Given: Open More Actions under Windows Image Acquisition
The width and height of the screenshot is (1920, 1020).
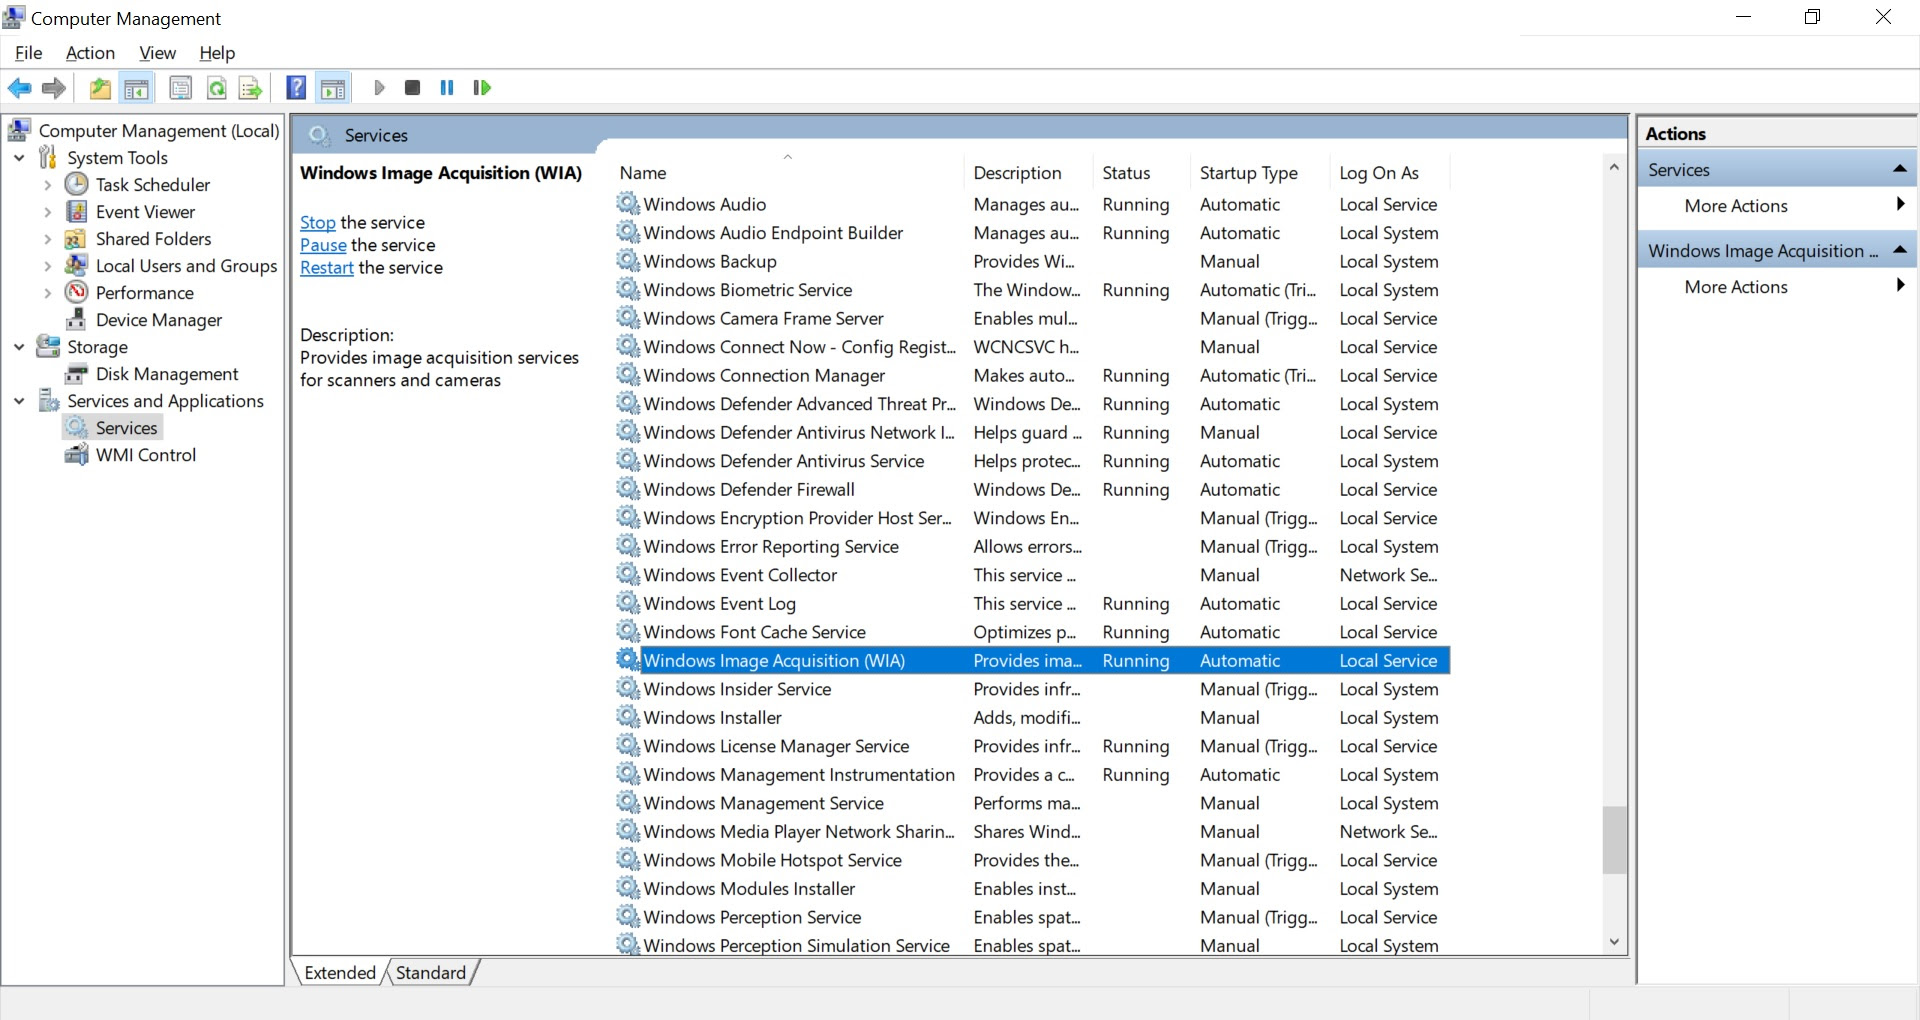Looking at the screenshot, I should 1736,287.
